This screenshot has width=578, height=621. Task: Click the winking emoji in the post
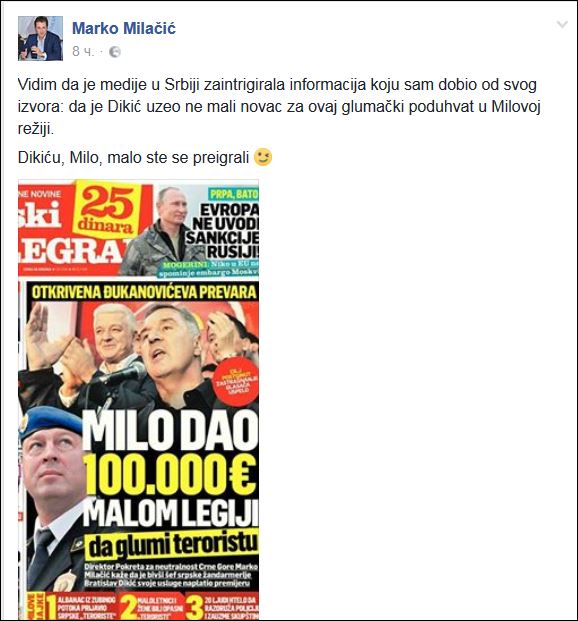point(263,157)
